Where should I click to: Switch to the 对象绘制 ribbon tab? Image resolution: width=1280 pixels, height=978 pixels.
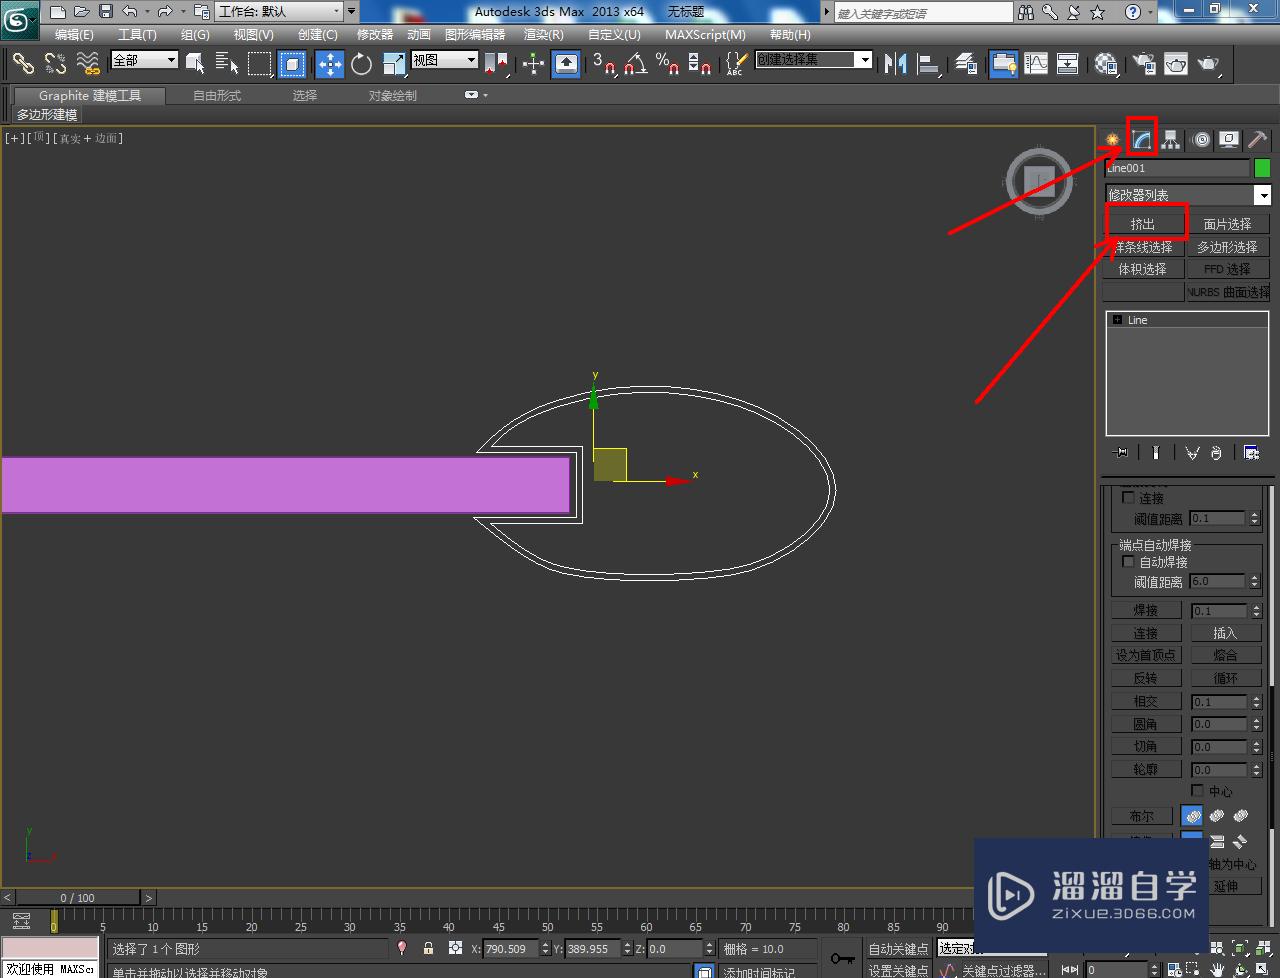(392, 95)
